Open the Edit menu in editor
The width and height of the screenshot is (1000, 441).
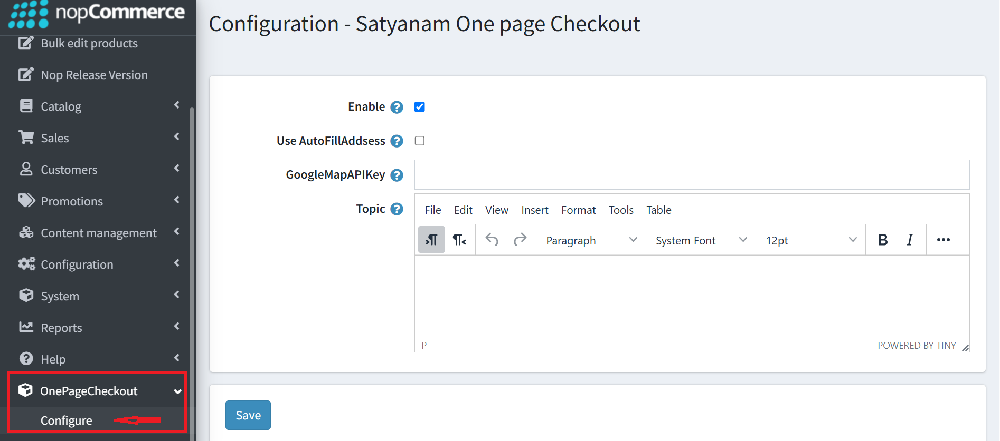(464, 210)
